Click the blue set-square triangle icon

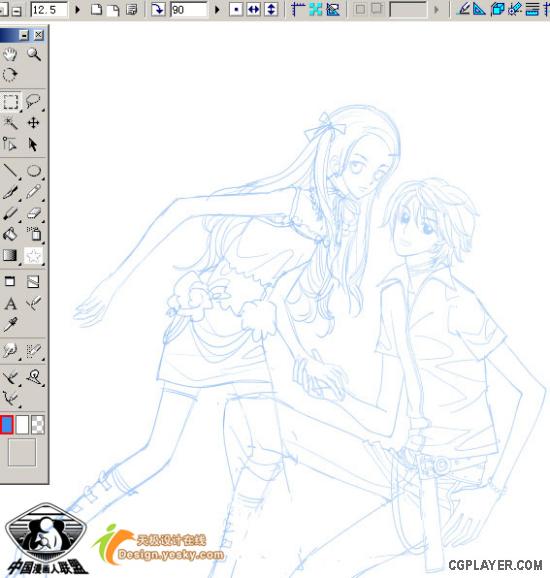point(479,9)
